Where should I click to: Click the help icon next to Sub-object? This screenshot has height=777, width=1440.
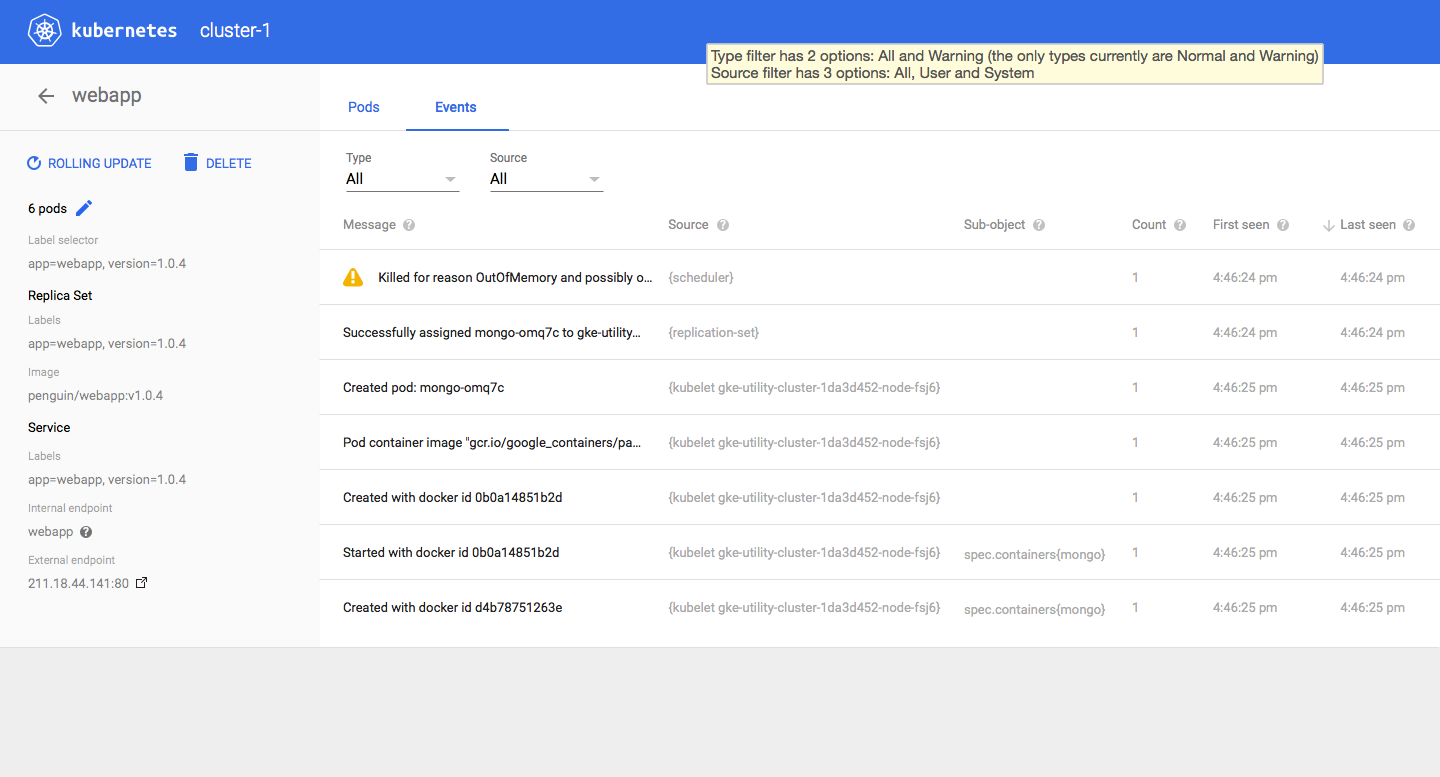1039,225
